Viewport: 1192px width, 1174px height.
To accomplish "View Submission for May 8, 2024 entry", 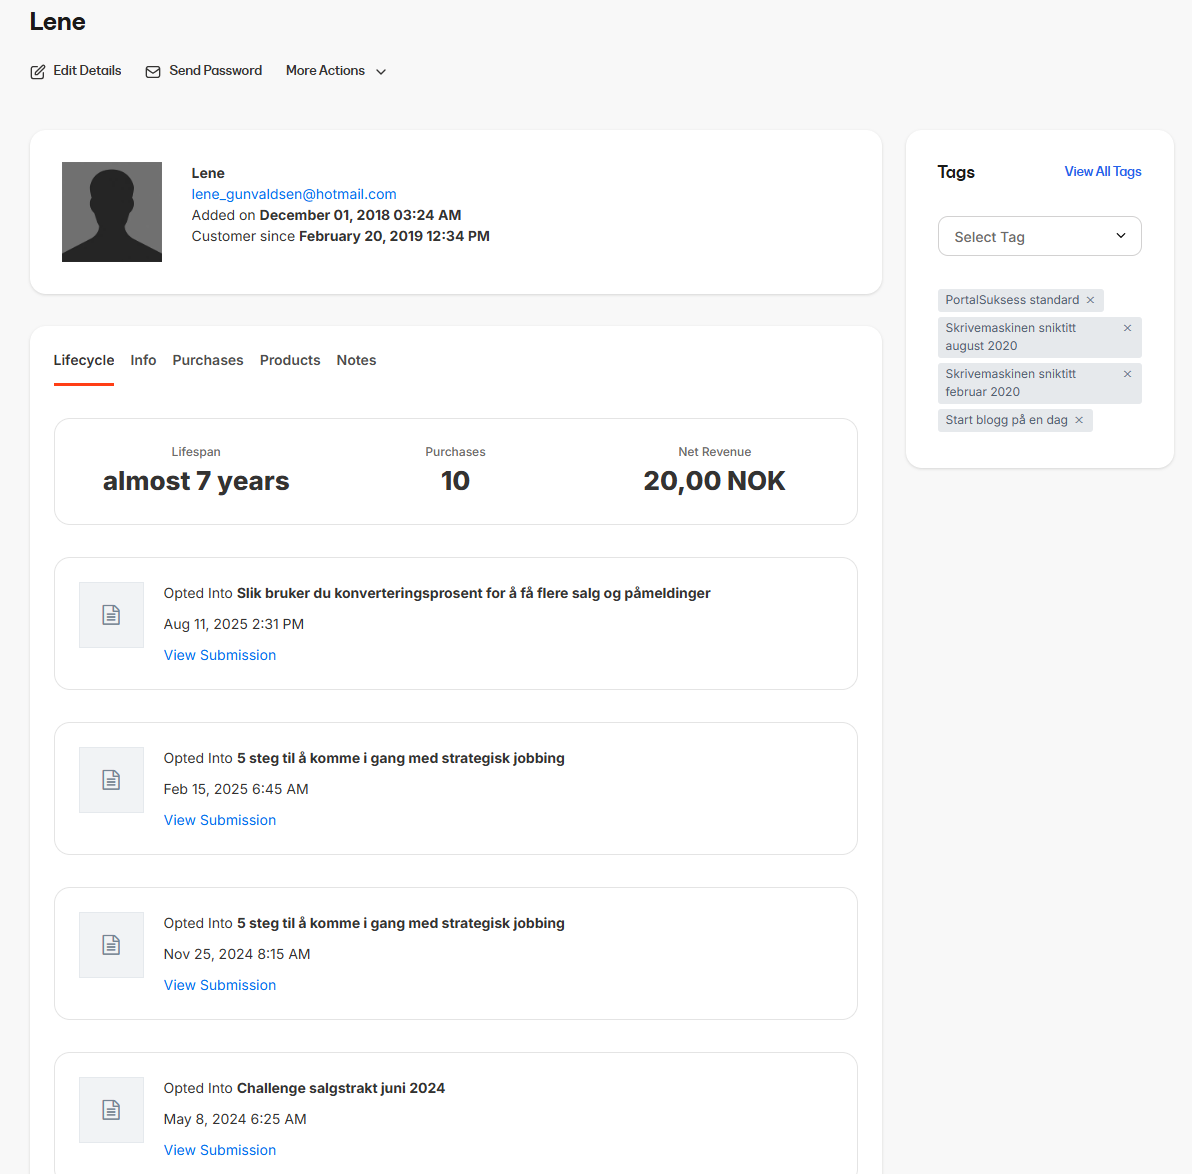I will click(x=220, y=1150).
